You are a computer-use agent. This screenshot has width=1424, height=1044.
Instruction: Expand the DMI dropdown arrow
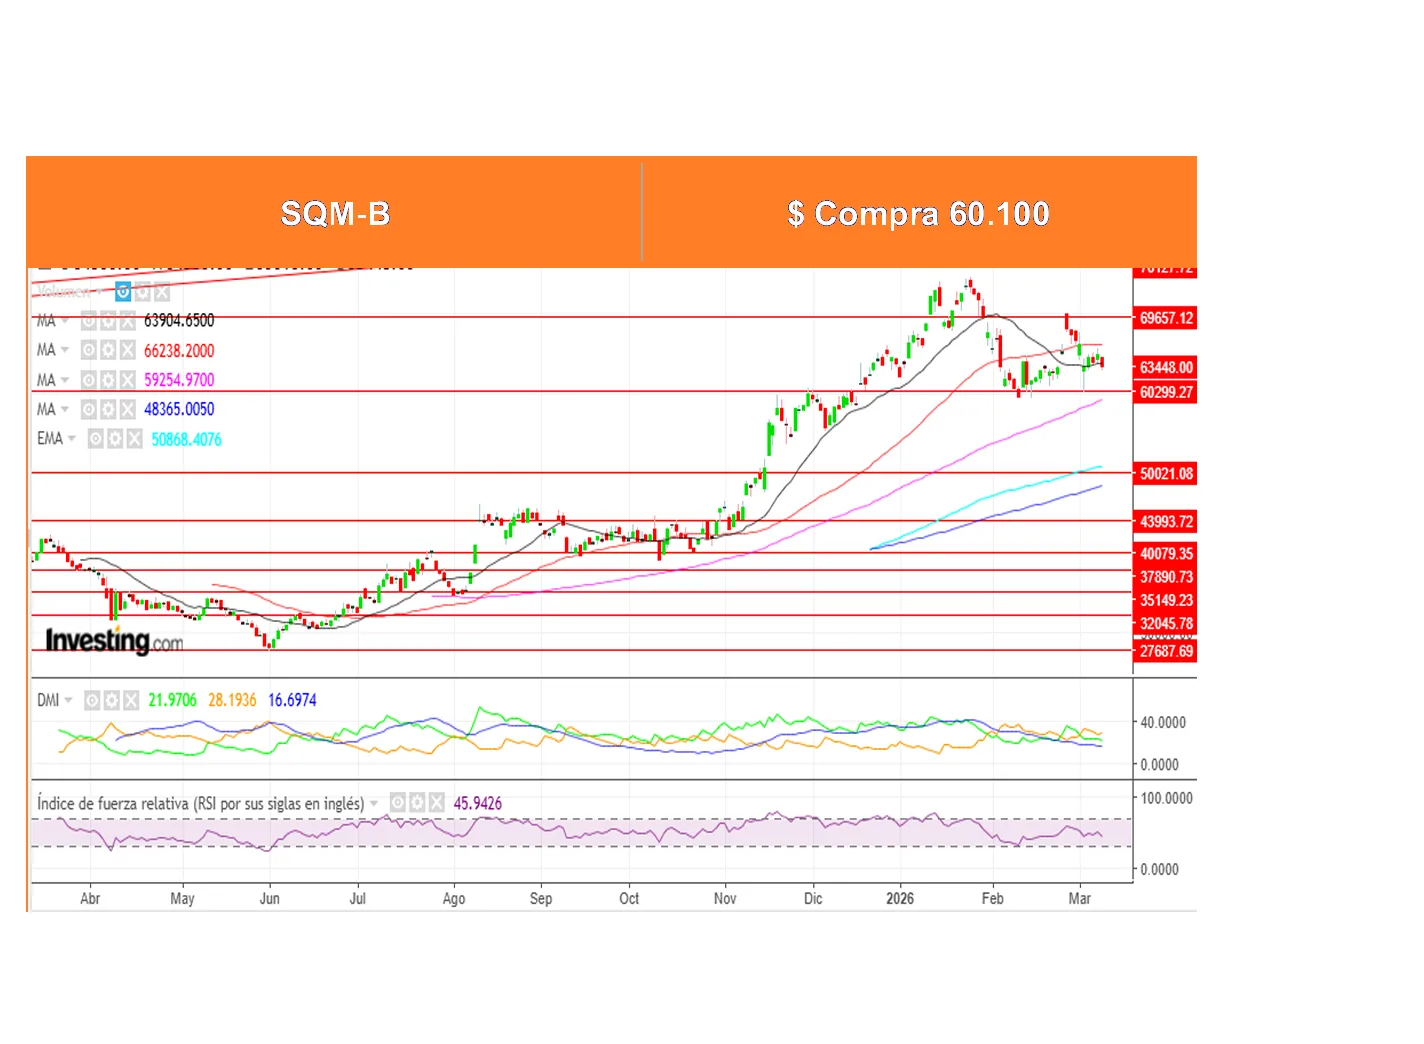(69, 701)
